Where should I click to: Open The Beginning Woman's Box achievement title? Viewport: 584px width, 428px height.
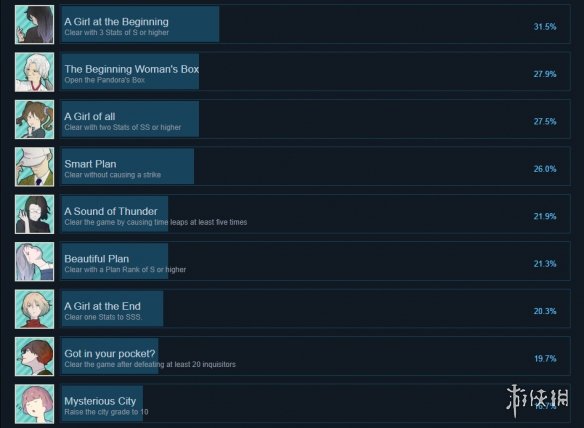[131, 69]
